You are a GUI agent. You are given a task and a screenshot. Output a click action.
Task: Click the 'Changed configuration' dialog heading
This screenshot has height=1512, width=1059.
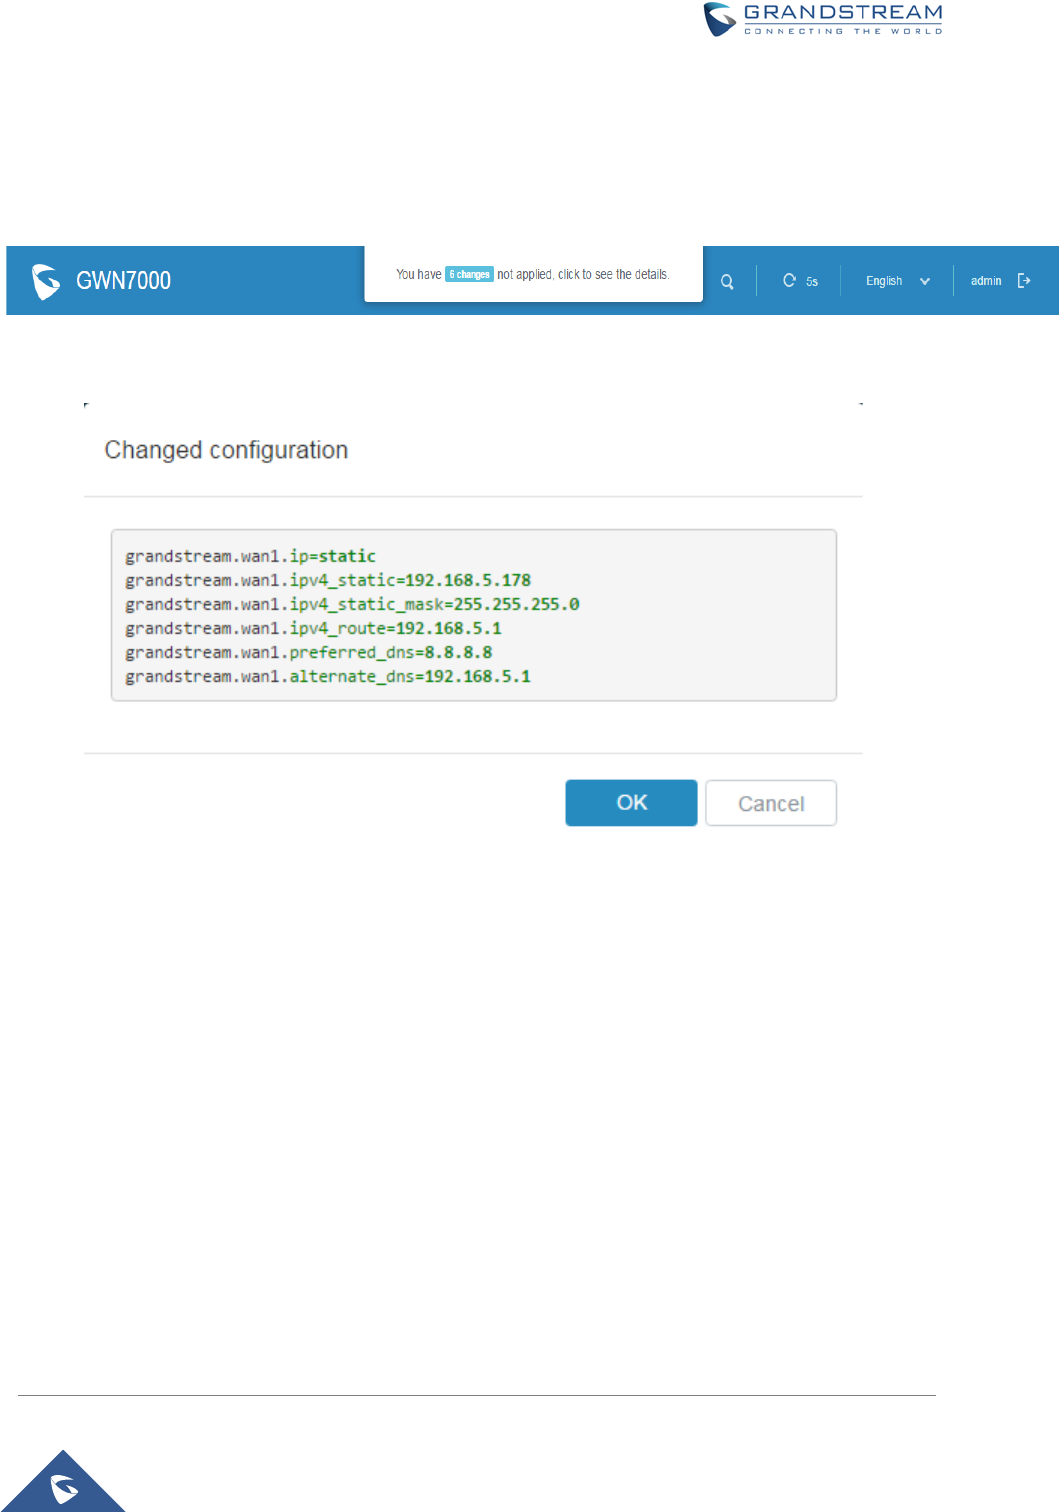click(x=226, y=450)
